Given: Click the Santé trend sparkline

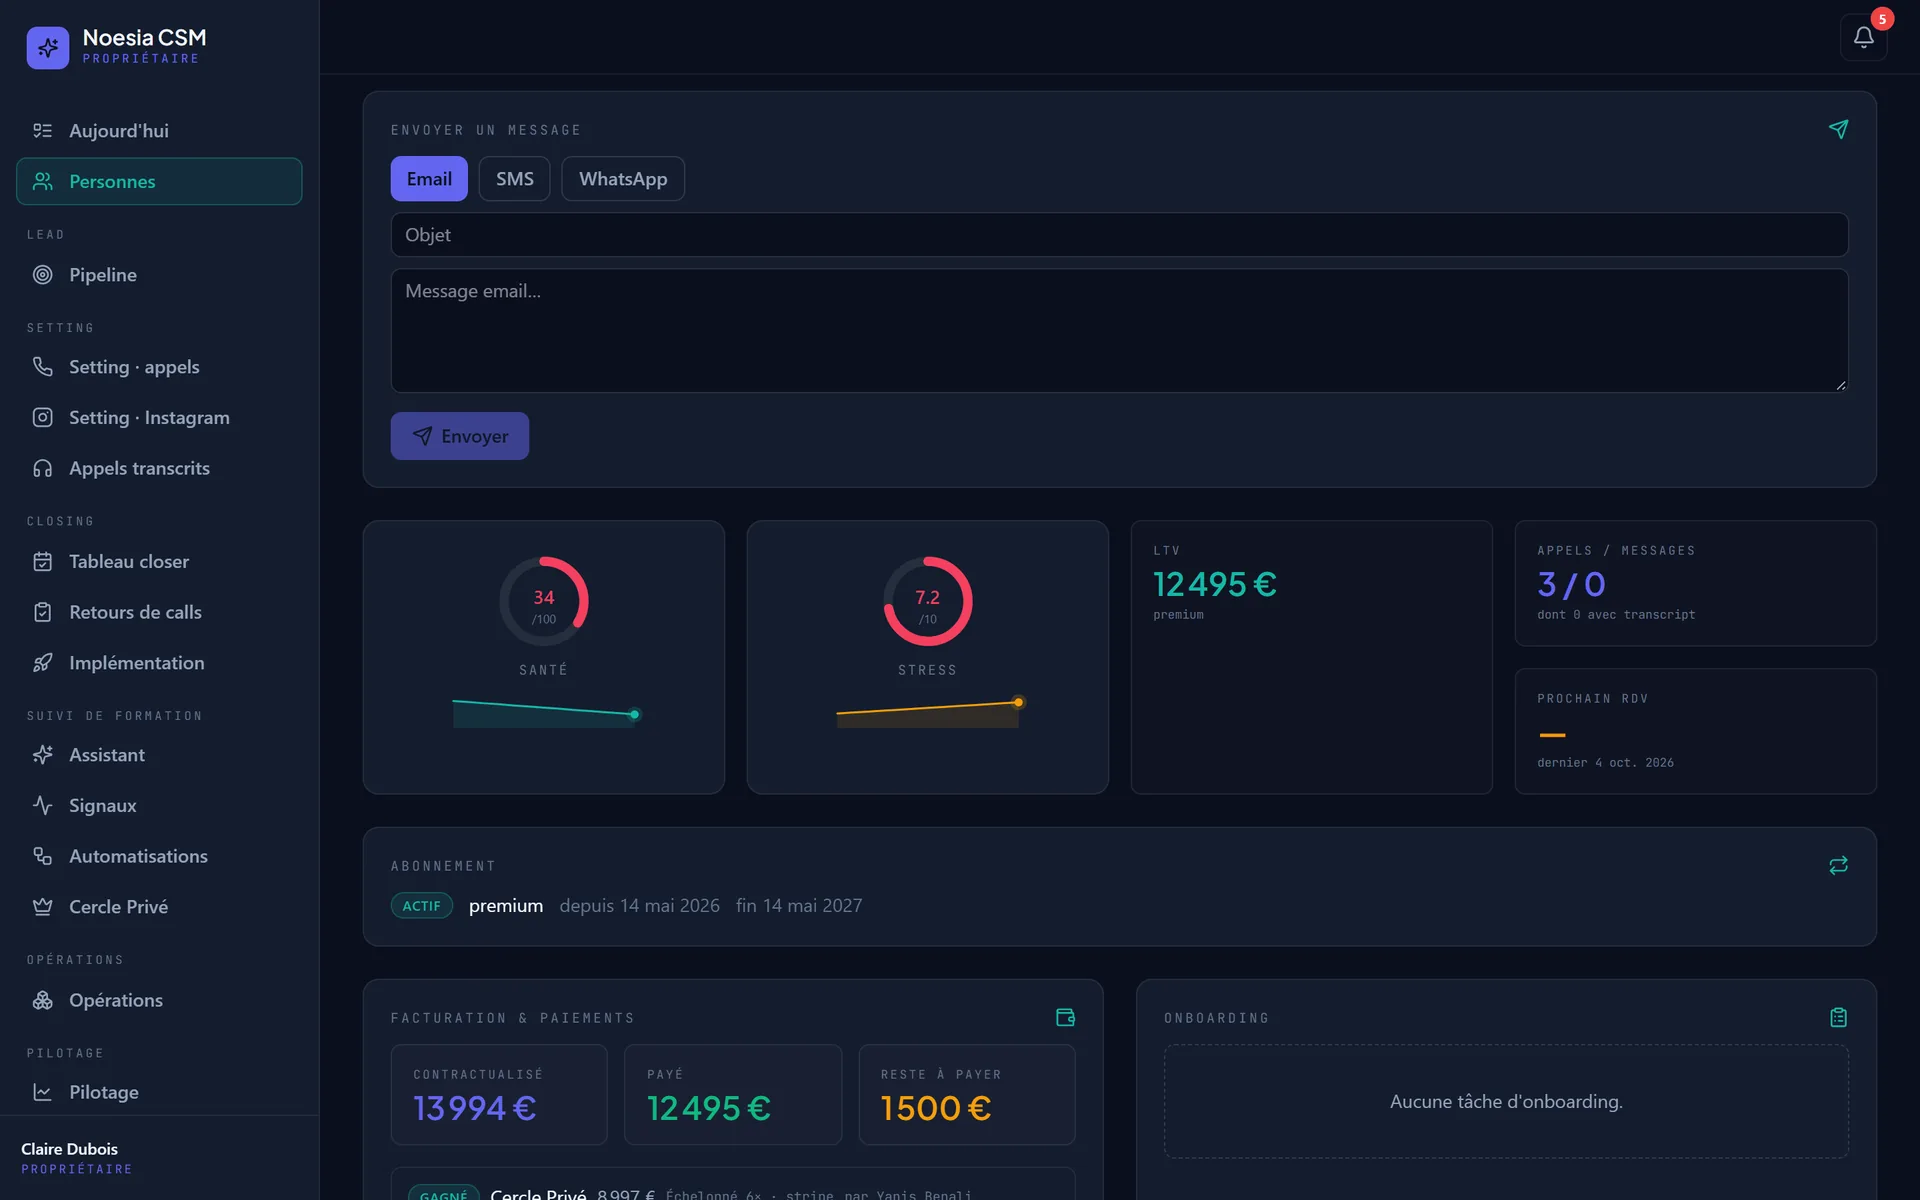Looking at the screenshot, I should coord(546,713).
